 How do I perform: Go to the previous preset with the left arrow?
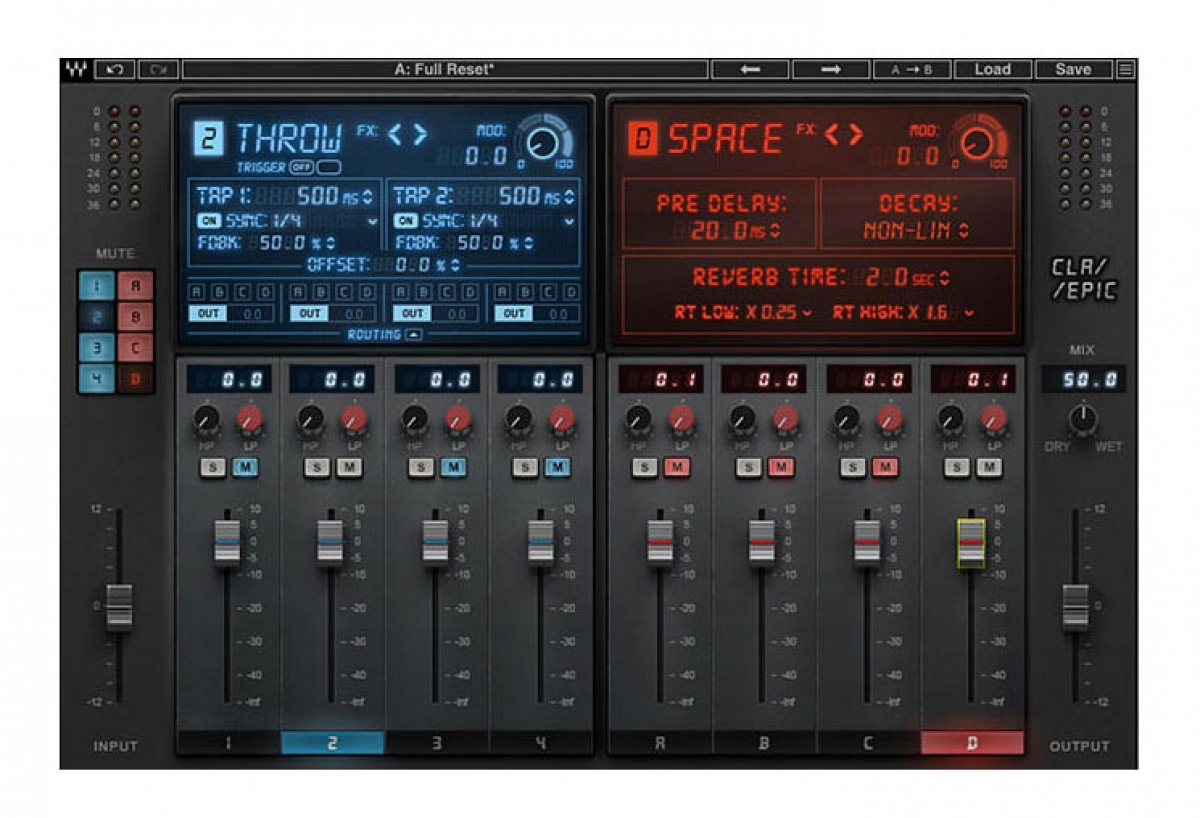coord(750,70)
